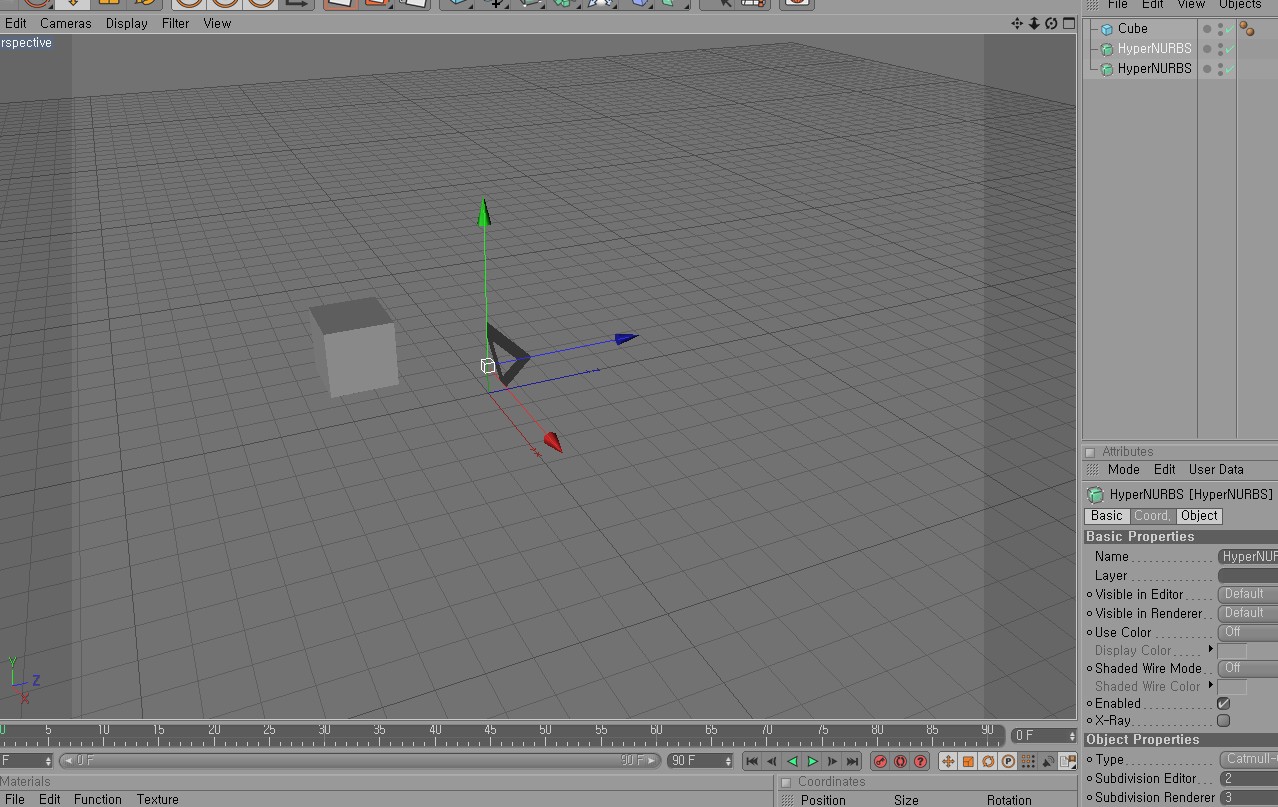Toggle autokeying icon

pos(900,761)
